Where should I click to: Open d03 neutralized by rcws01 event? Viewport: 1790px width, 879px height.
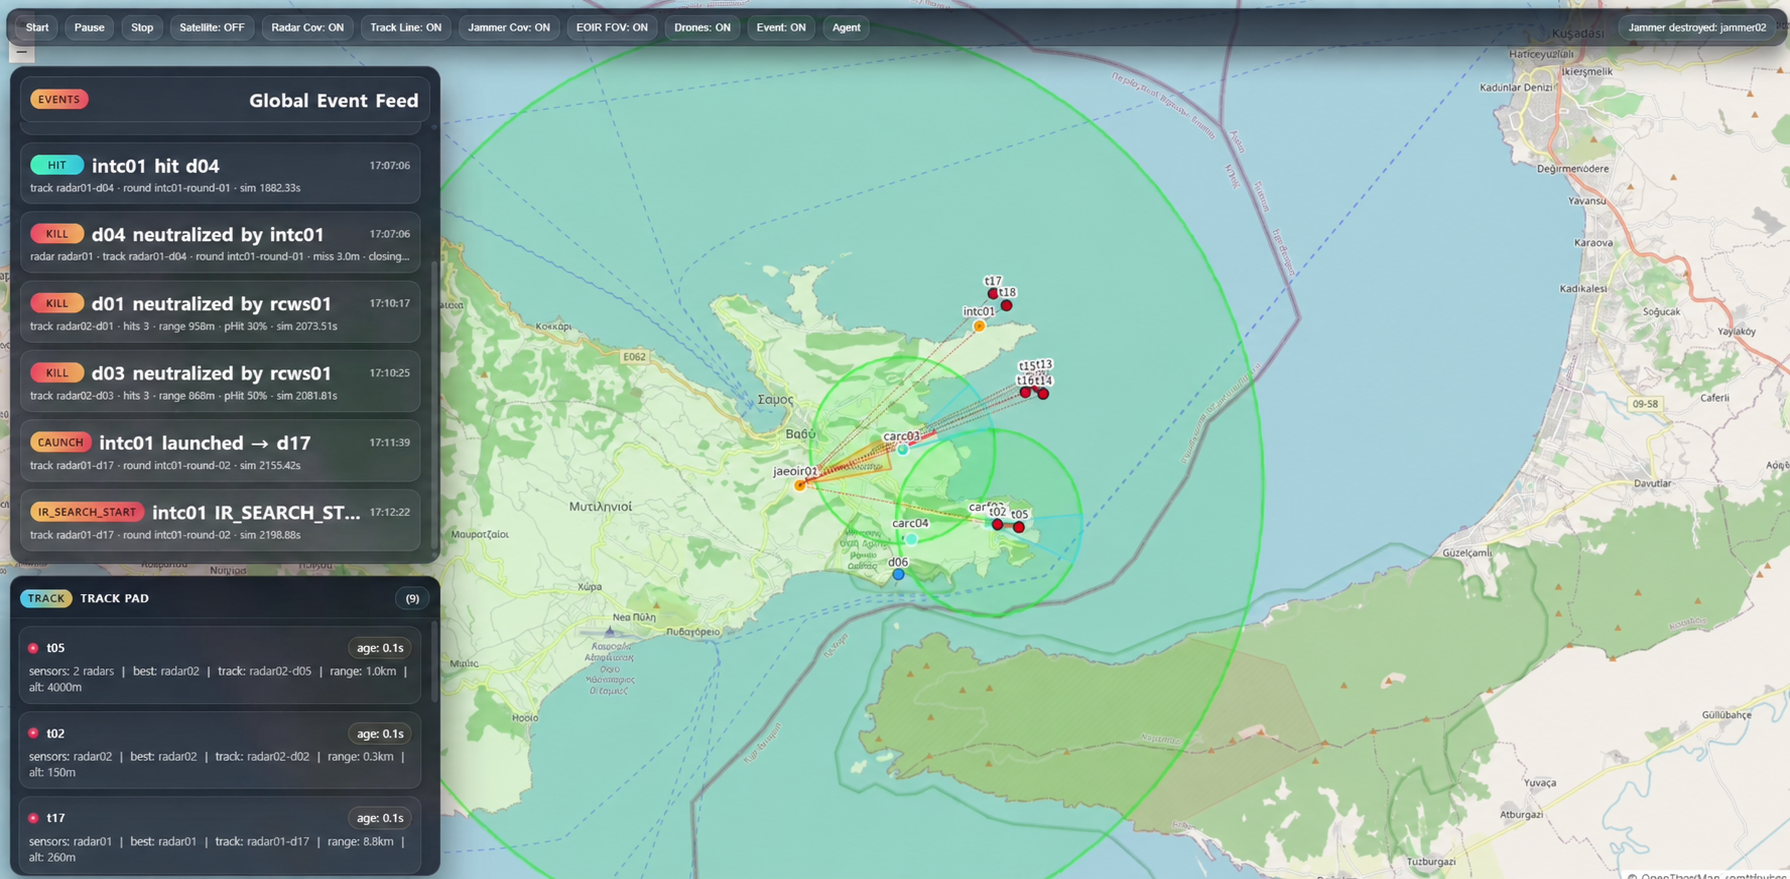coord(220,382)
